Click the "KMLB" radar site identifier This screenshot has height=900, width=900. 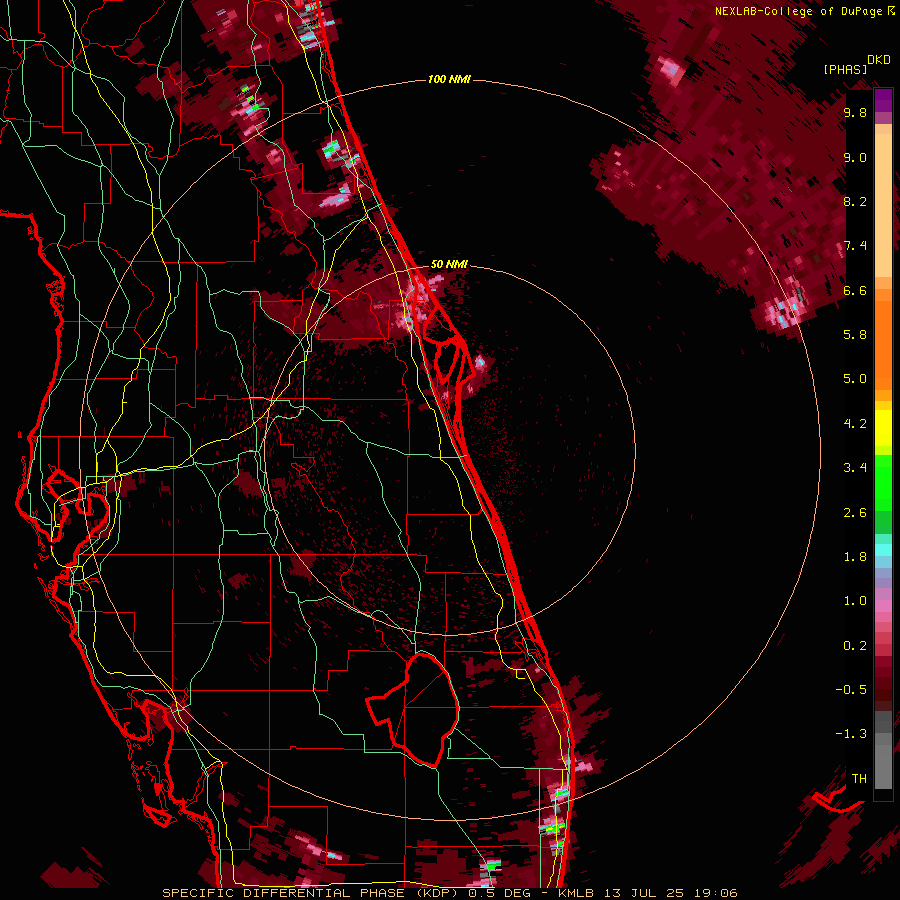click(576, 893)
